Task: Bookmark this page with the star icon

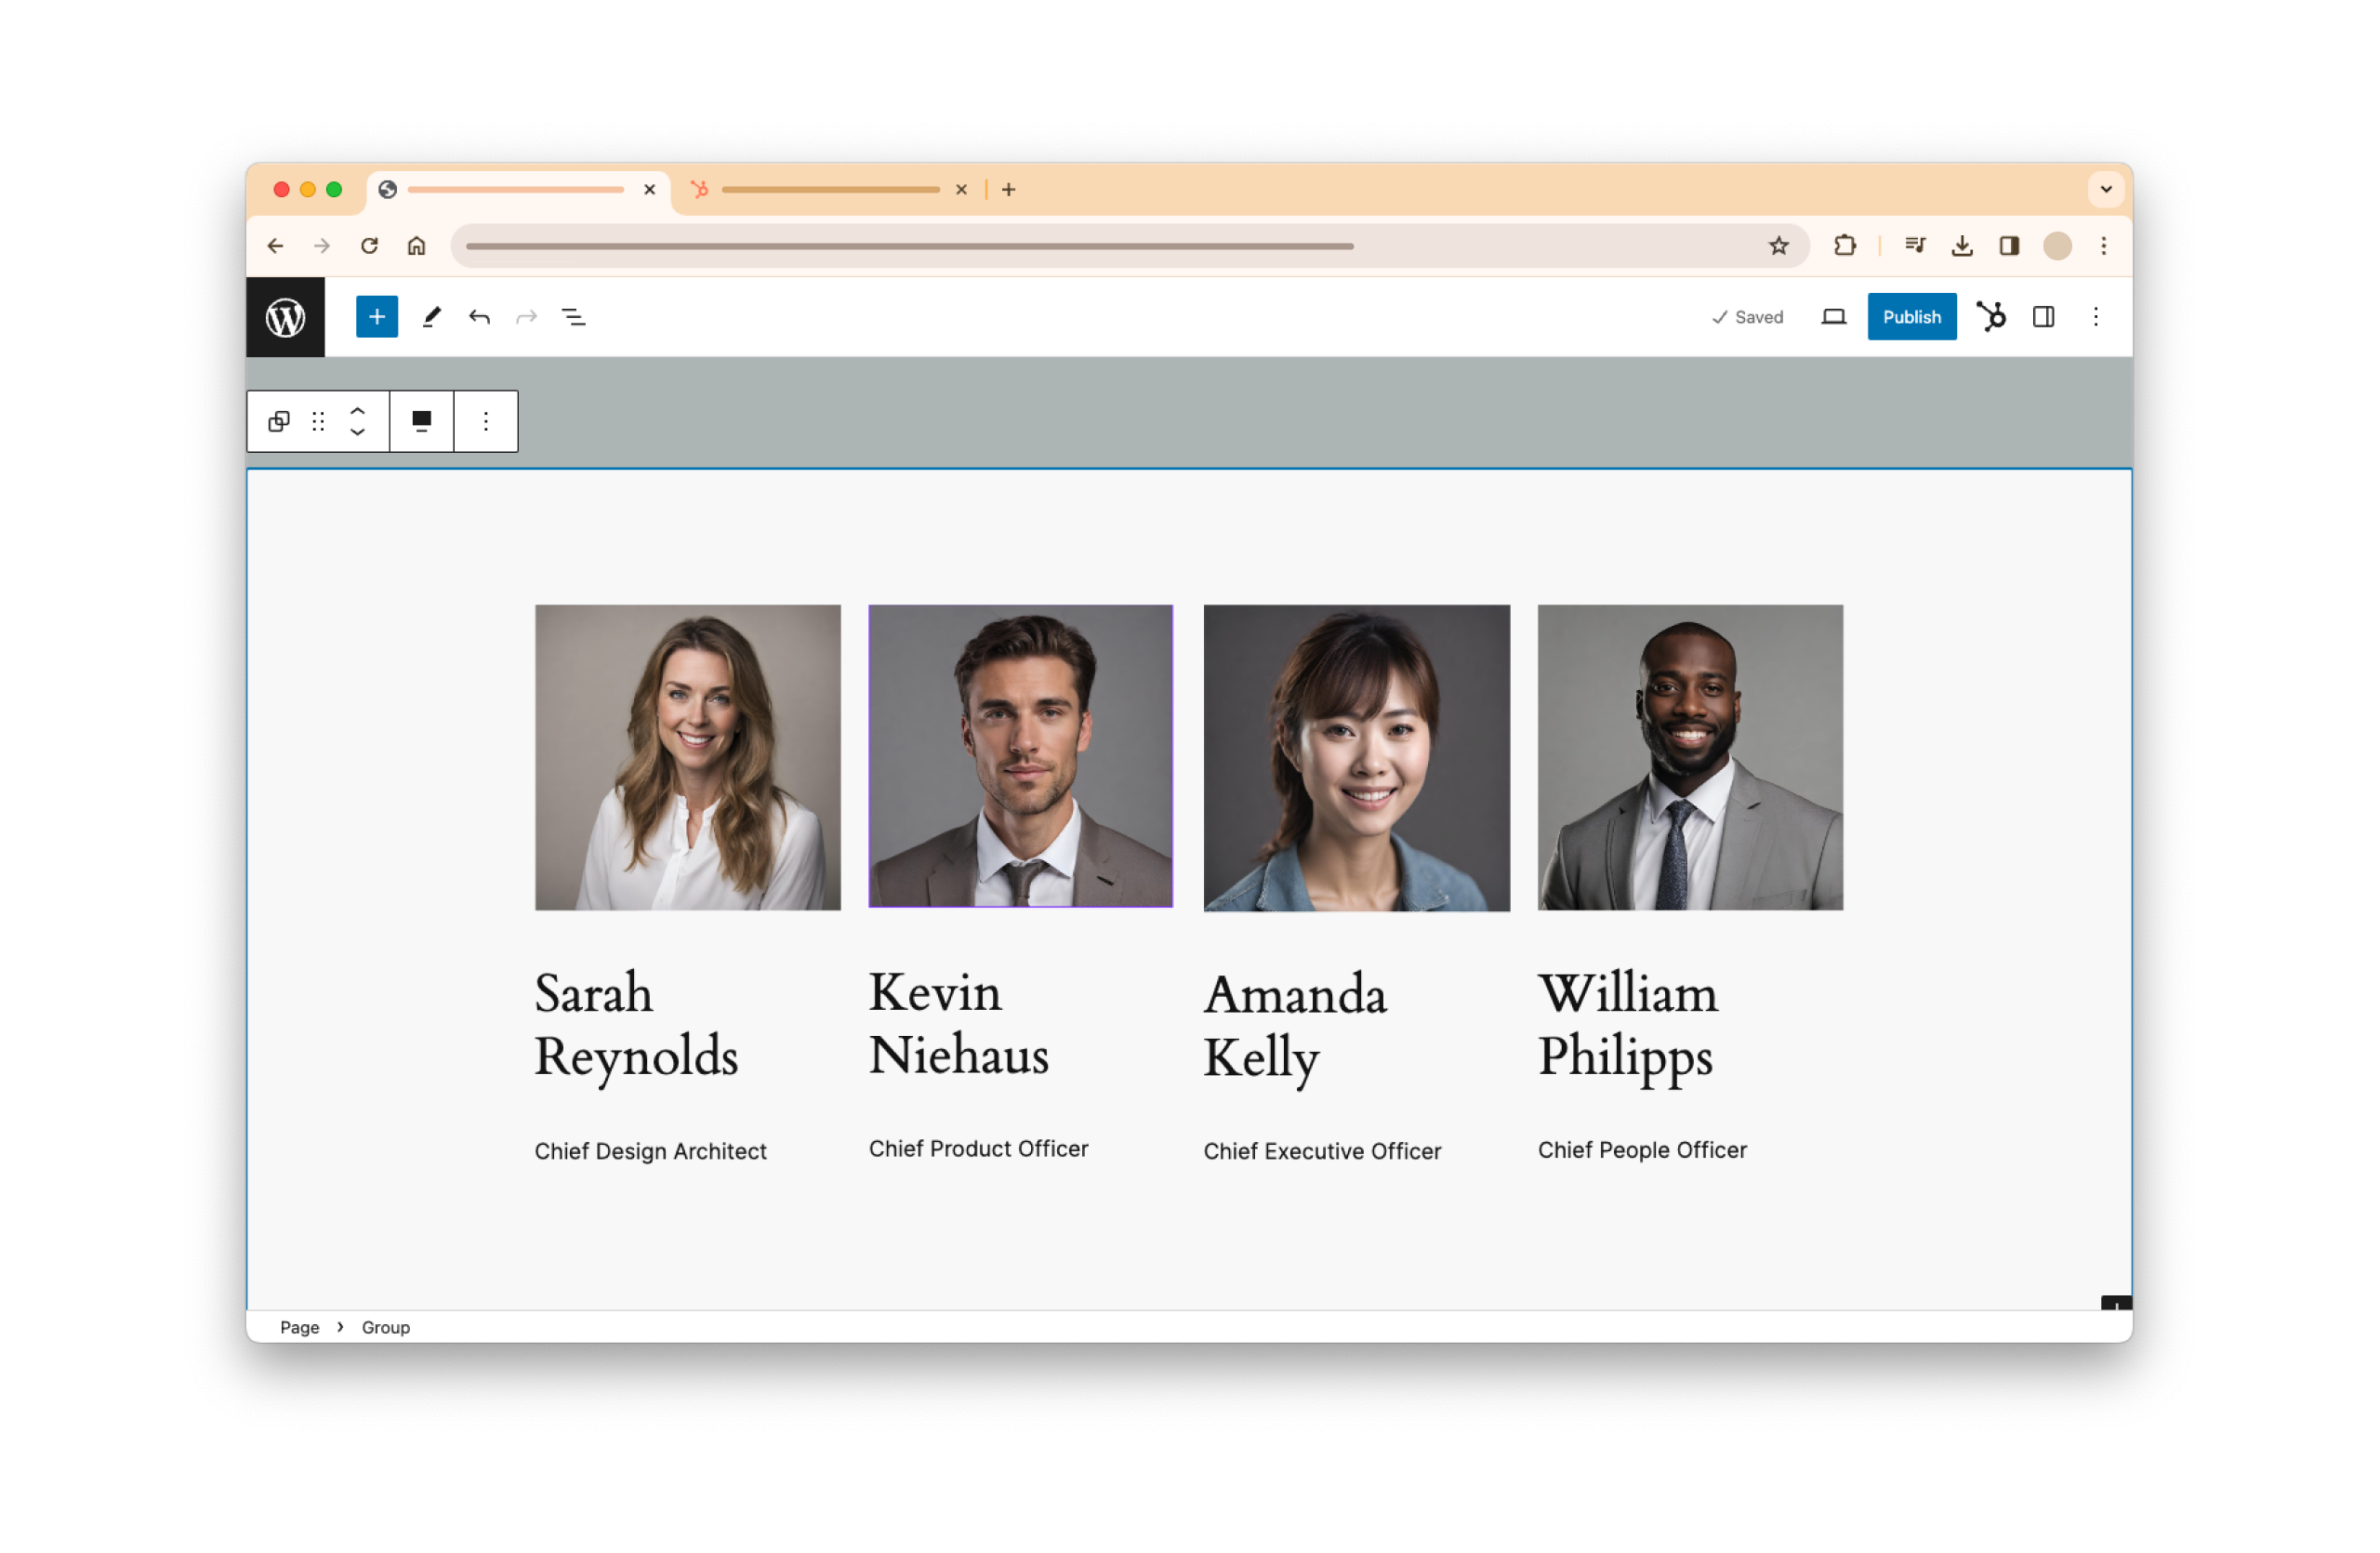Action: coord(1778,246)
